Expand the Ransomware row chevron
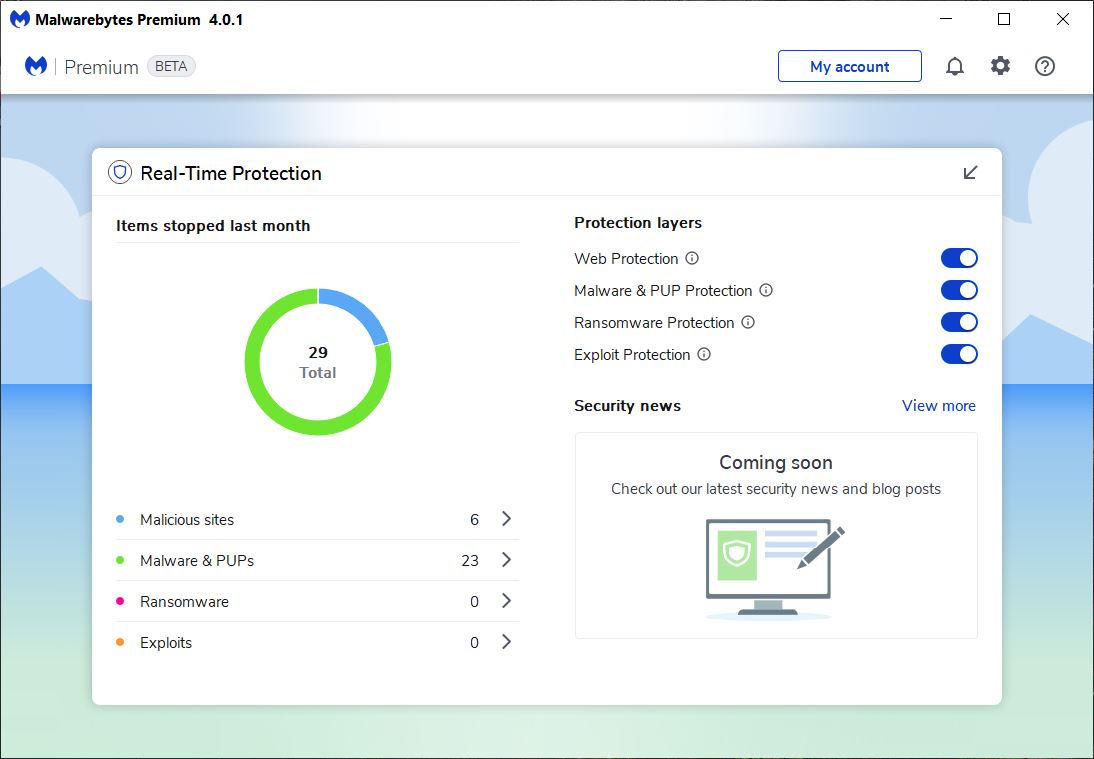This screenshot has height=759, width=1094. (507, 601)
